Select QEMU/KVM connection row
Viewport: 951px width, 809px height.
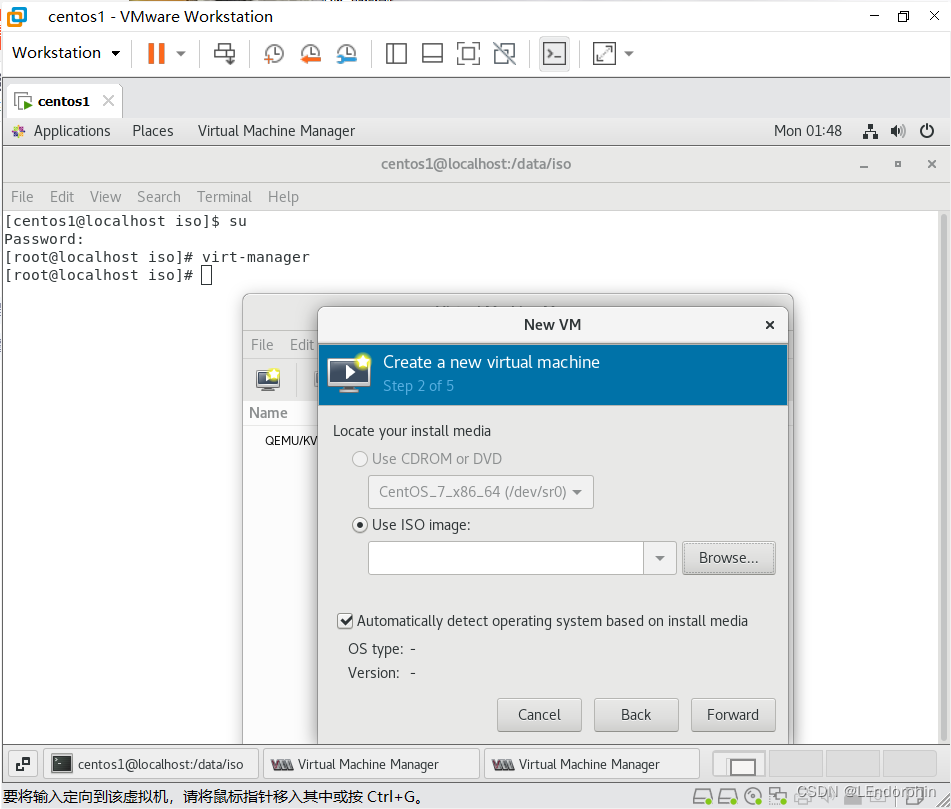[x=291, y=441]
